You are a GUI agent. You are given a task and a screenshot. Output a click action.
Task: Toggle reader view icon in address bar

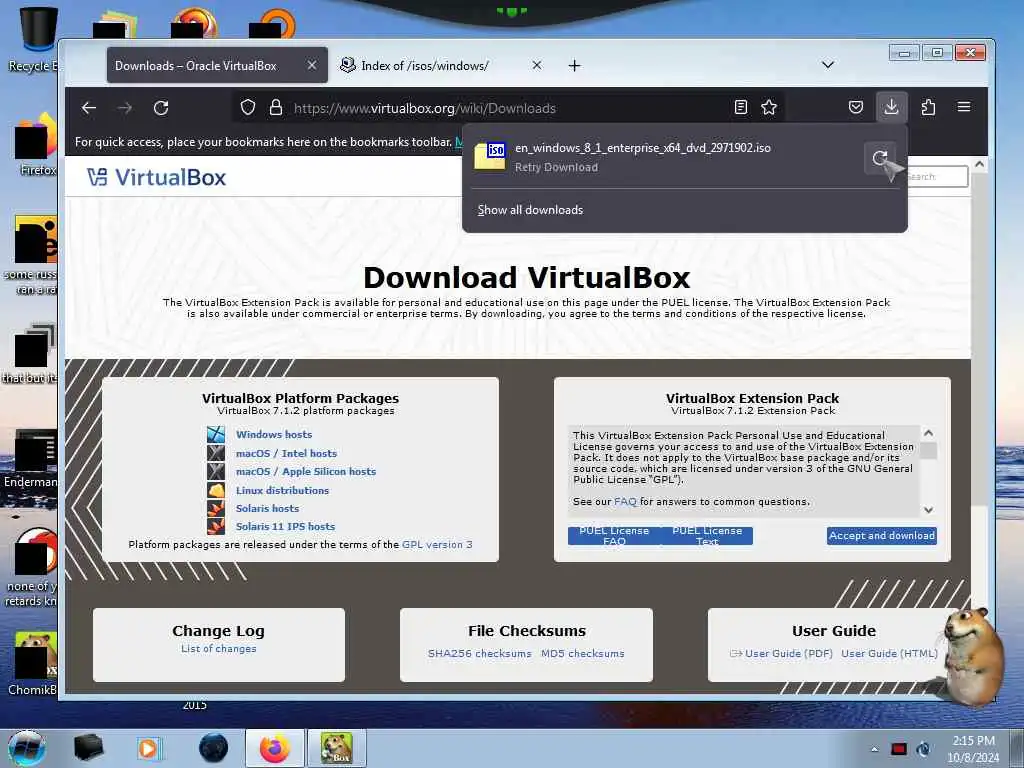click(741, 107)
